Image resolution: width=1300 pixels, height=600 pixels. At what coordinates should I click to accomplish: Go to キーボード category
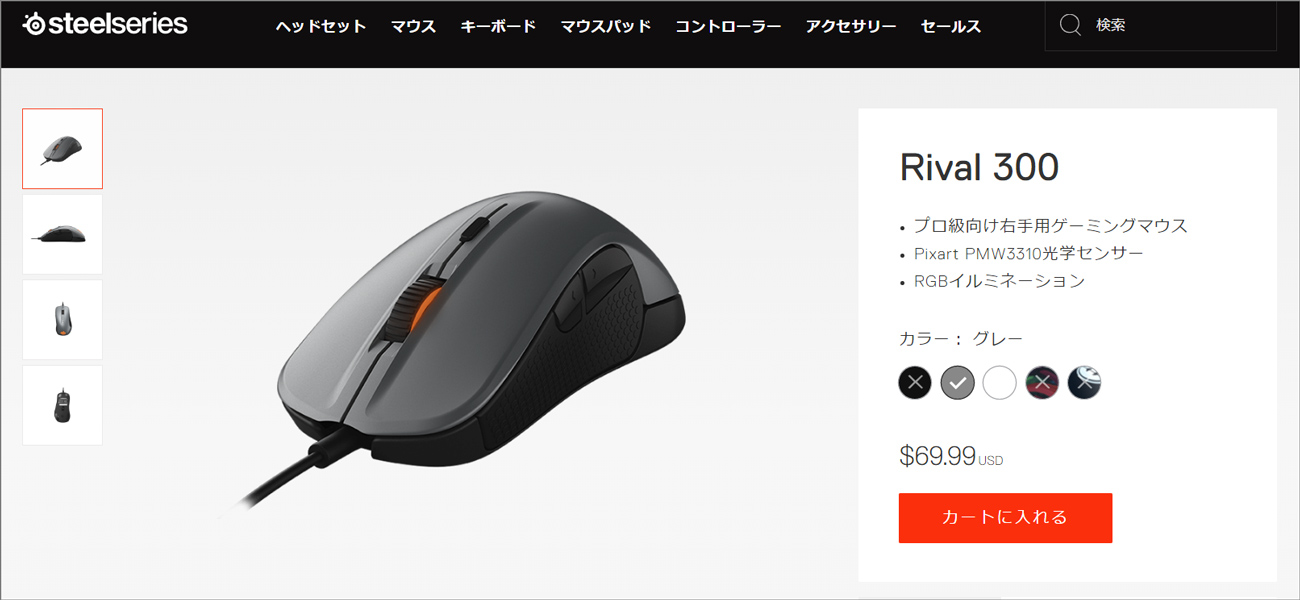tap(498, 26)
